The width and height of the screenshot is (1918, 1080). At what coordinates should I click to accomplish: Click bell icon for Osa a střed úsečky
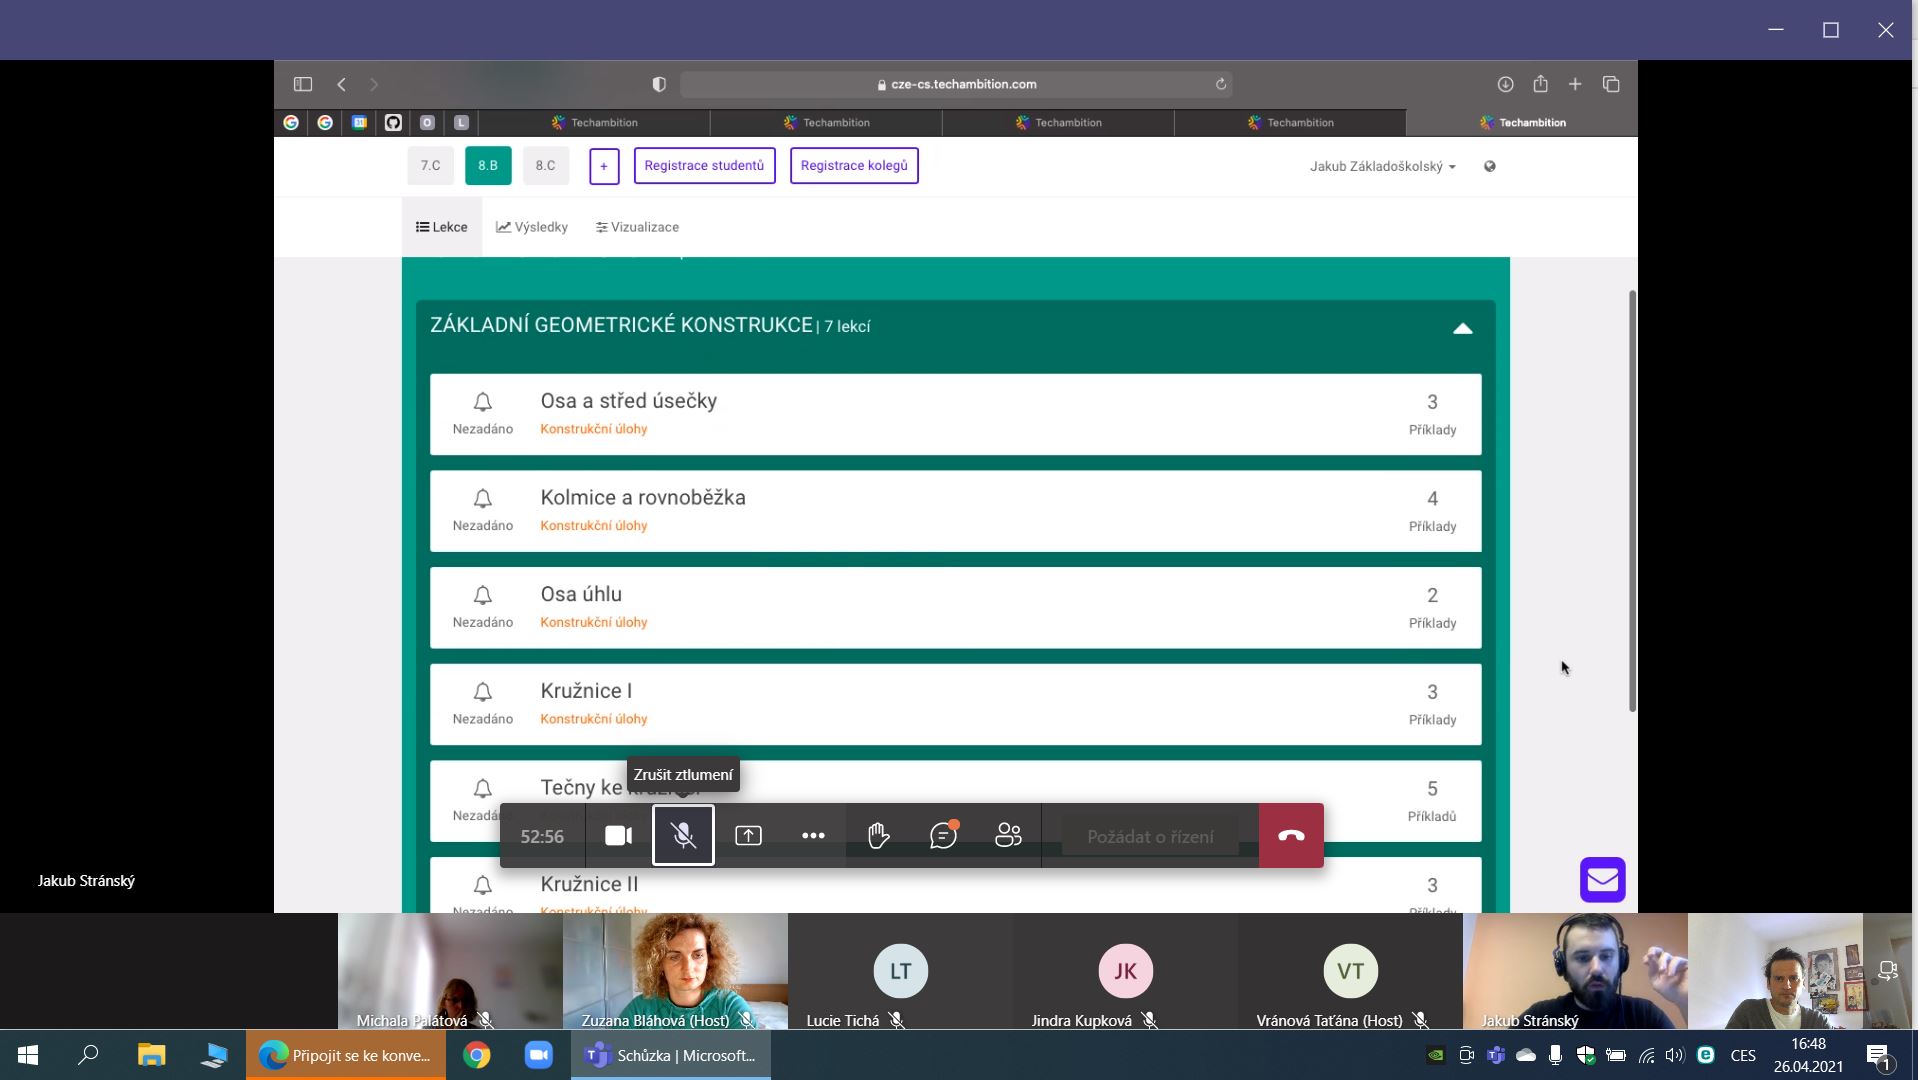(482, 402)
